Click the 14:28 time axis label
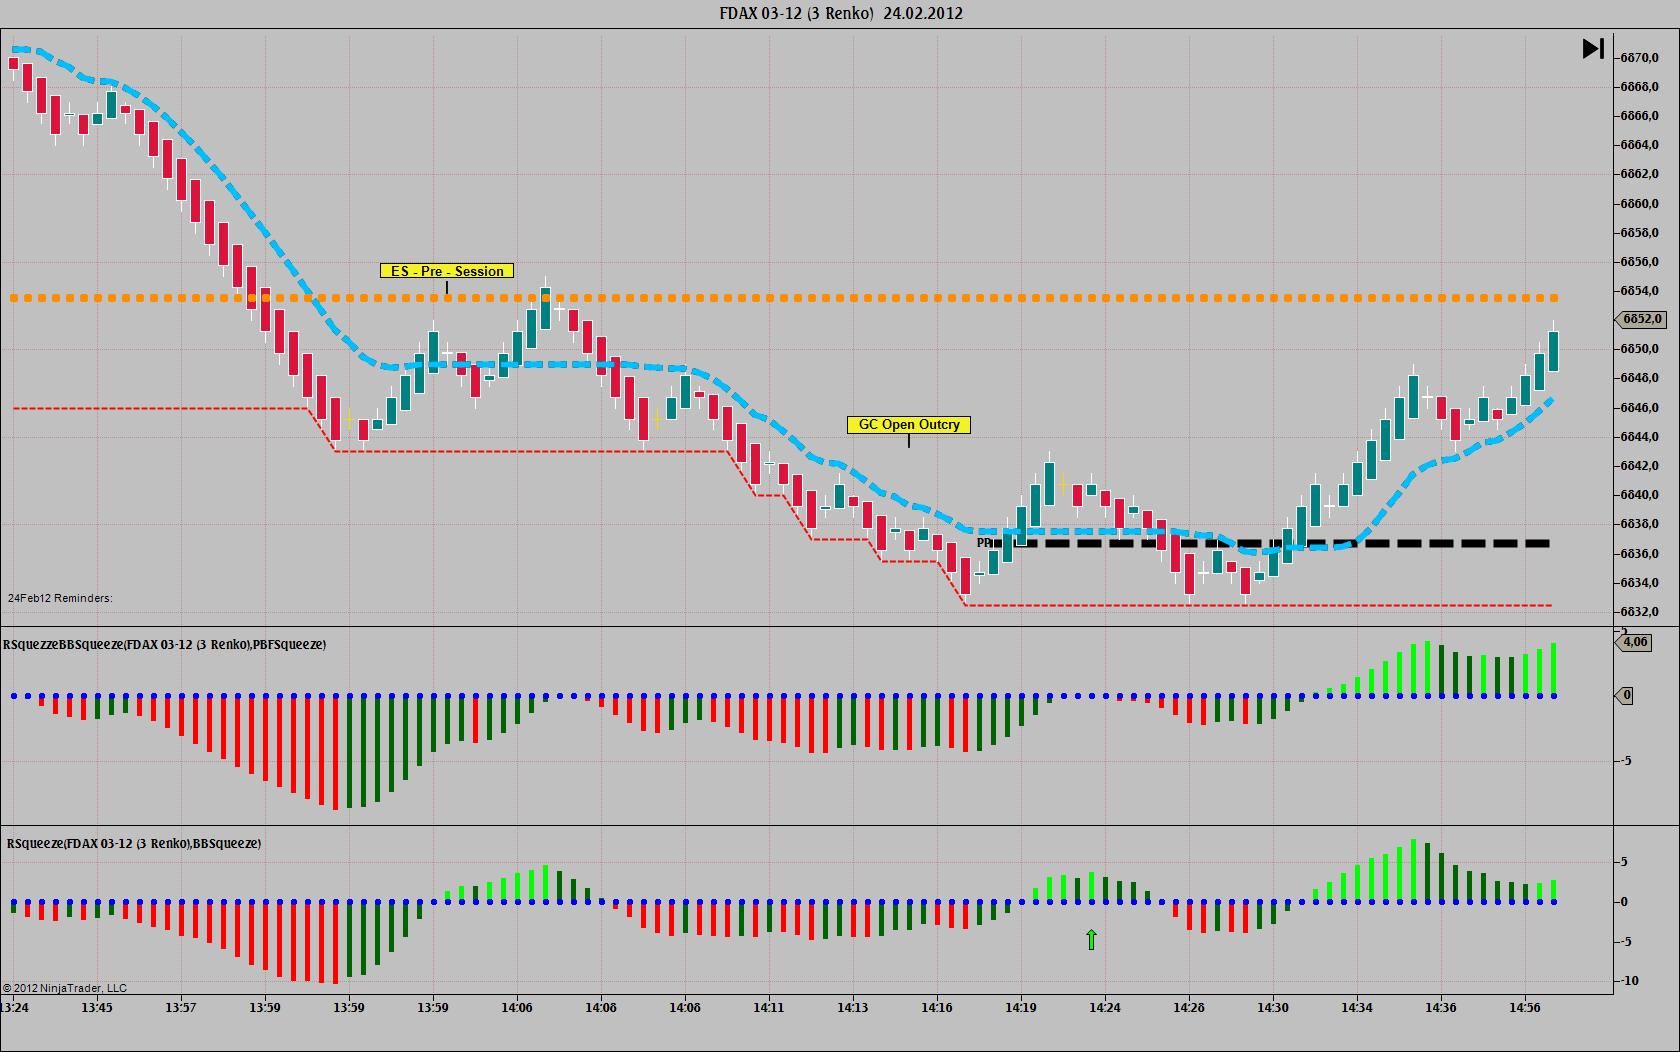 (x=1189, y=1008)
